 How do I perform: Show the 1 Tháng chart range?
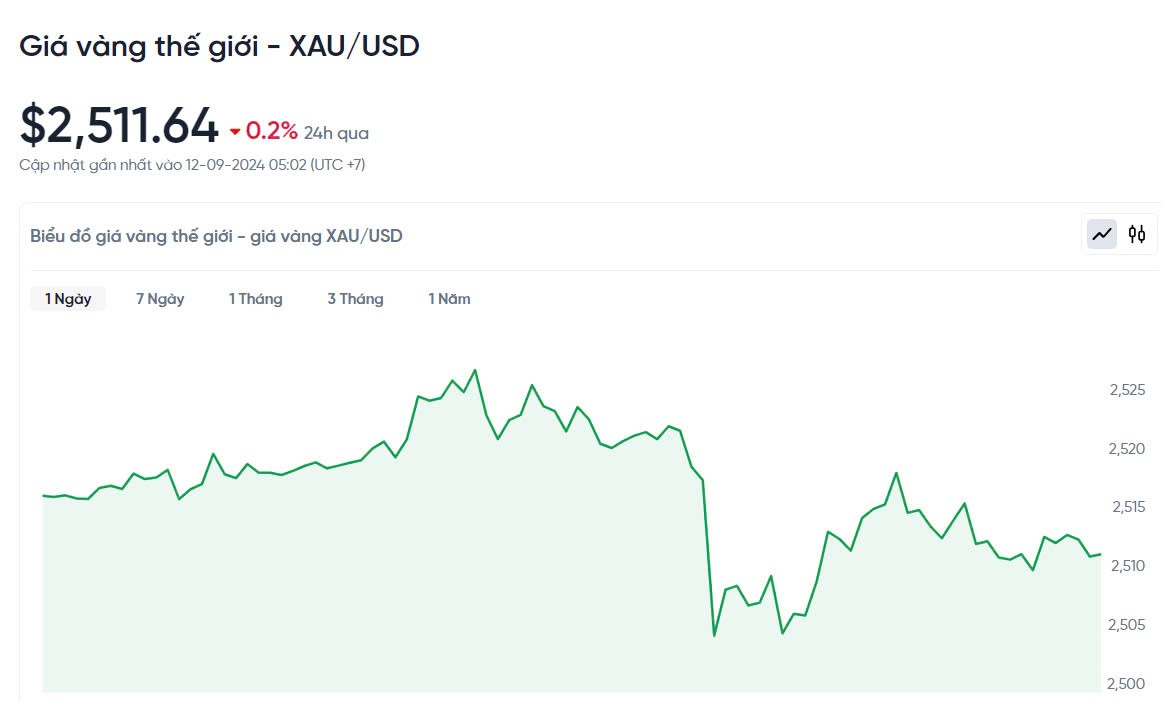(x=255, y=299)
